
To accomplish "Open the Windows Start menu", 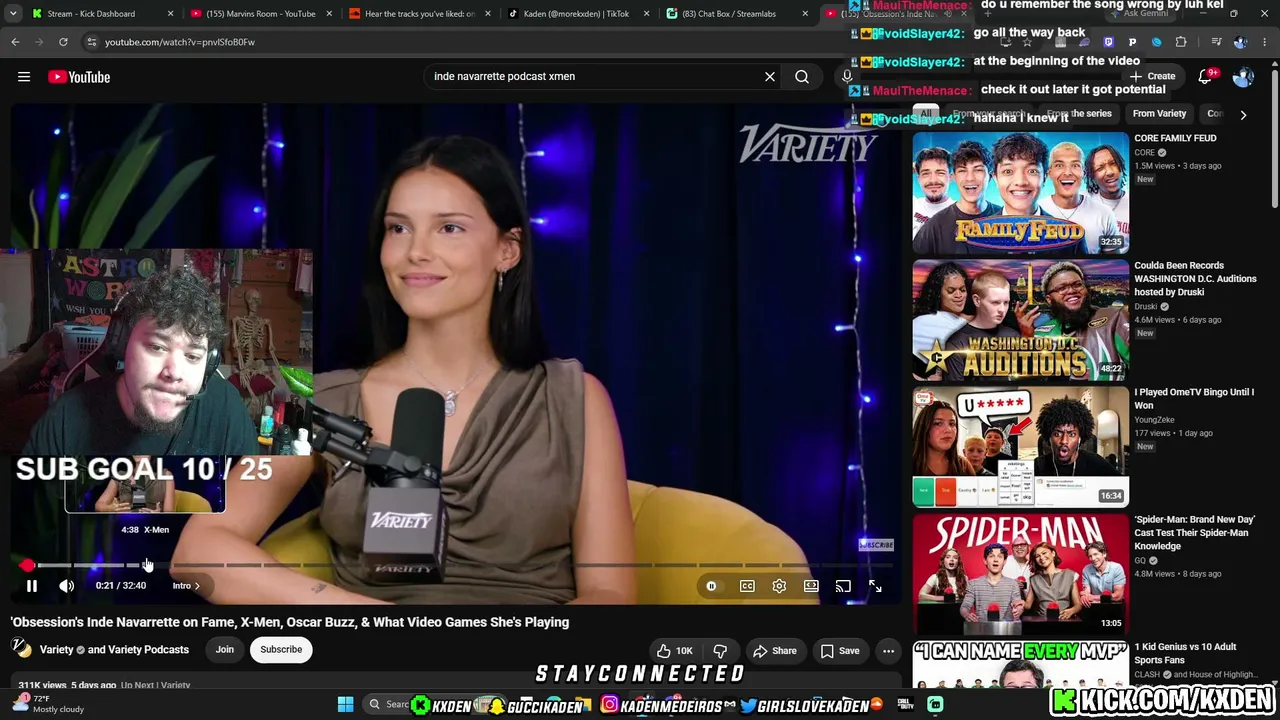I will [345, 705].
